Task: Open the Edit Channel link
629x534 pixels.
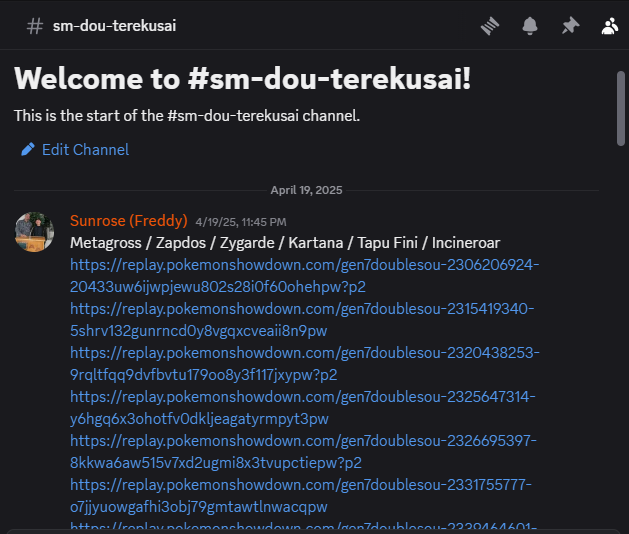Action: [85, 150]
